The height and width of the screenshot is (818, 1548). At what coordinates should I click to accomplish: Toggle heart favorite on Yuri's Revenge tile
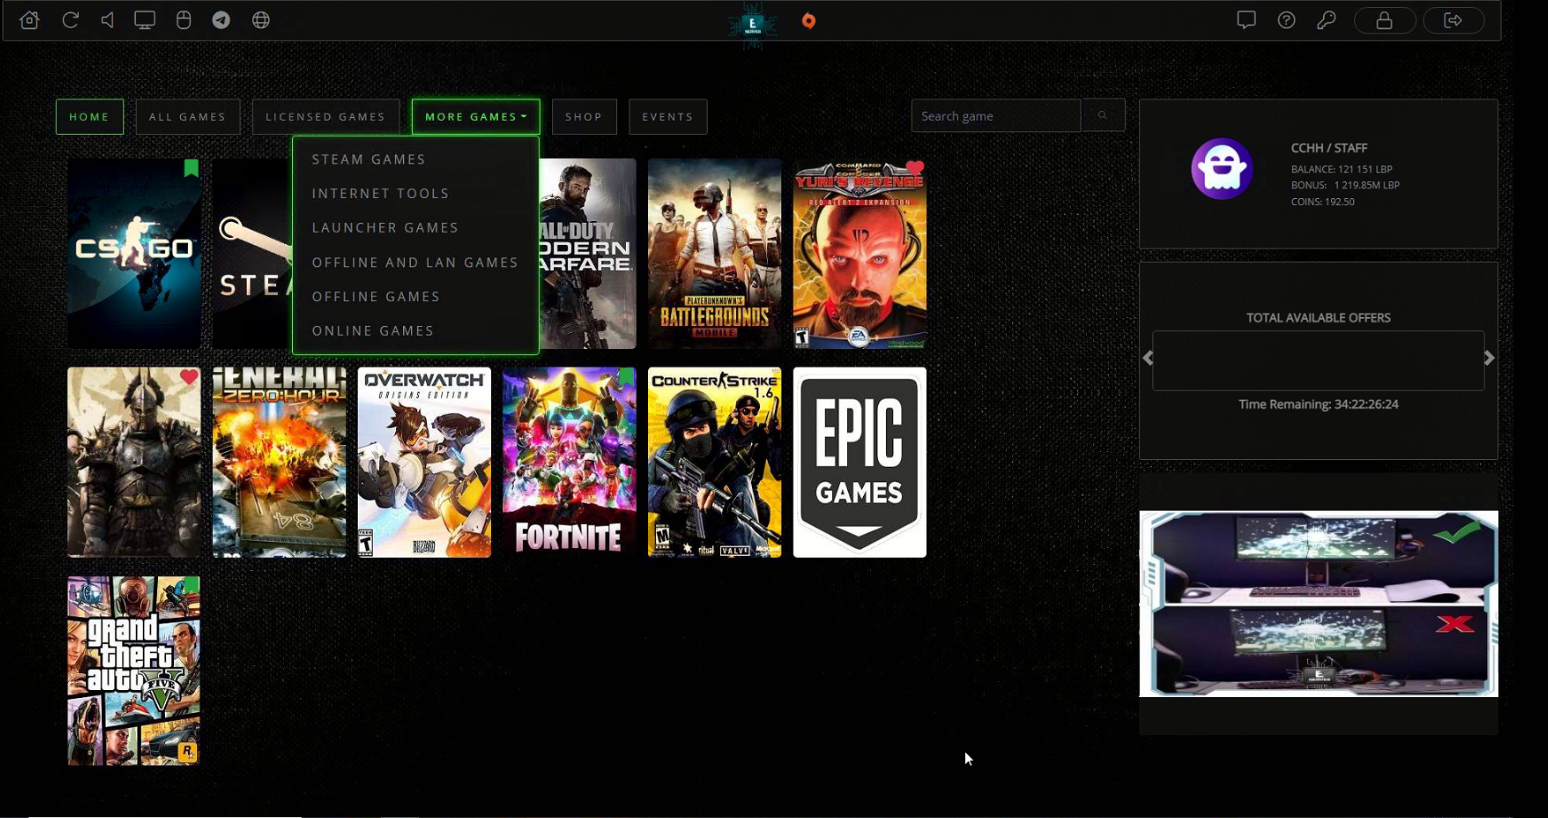pyautogui.click(x=915, y=167)
